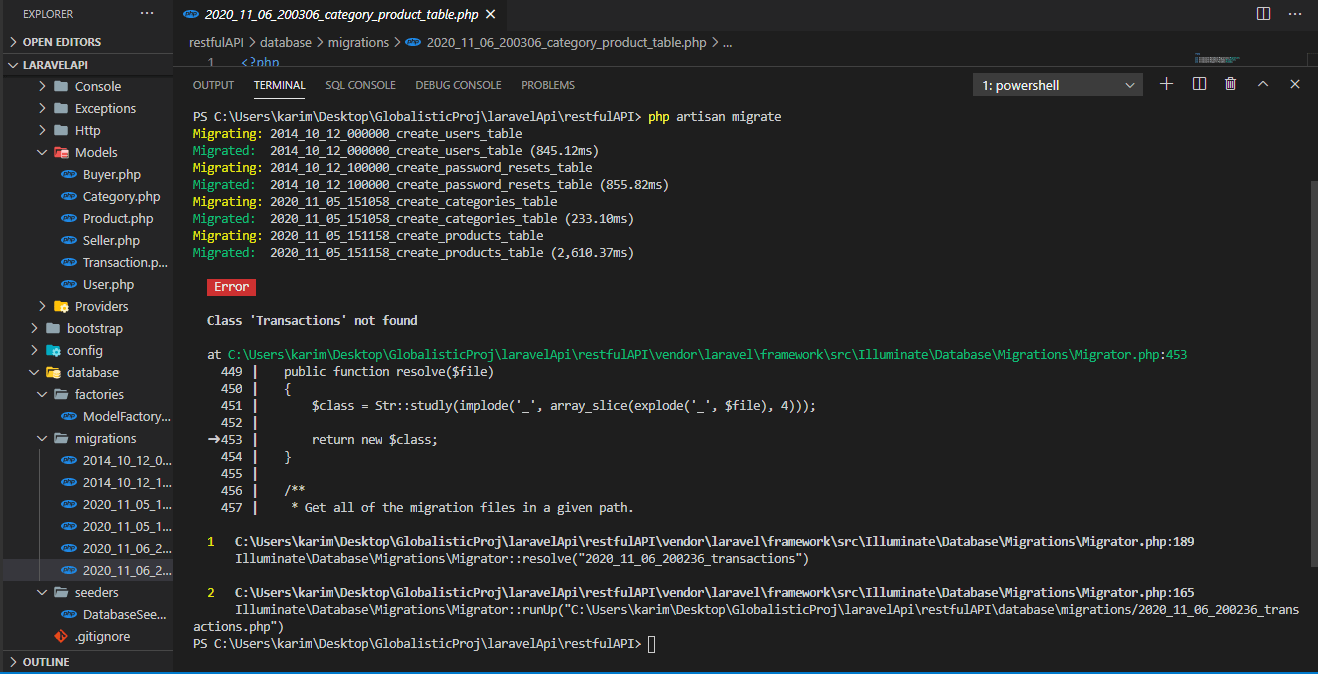Click split editor icon at top right

pyautogui.click(x=1264, y=14)
